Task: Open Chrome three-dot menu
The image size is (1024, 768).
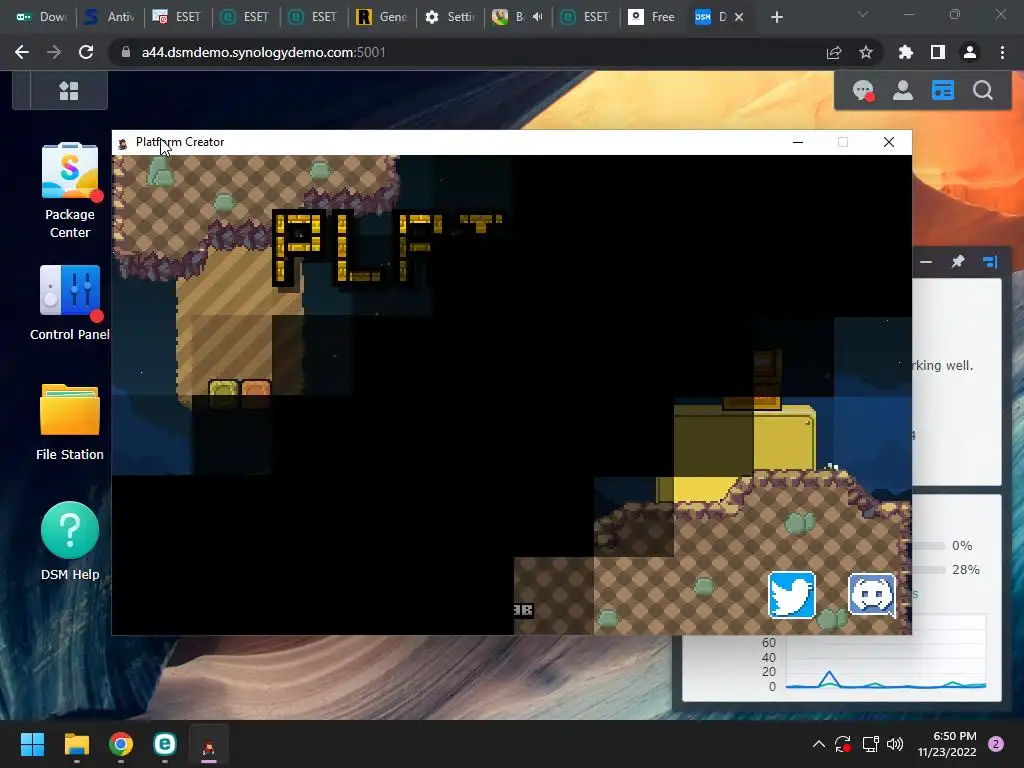Action: tap(1002, 52)
